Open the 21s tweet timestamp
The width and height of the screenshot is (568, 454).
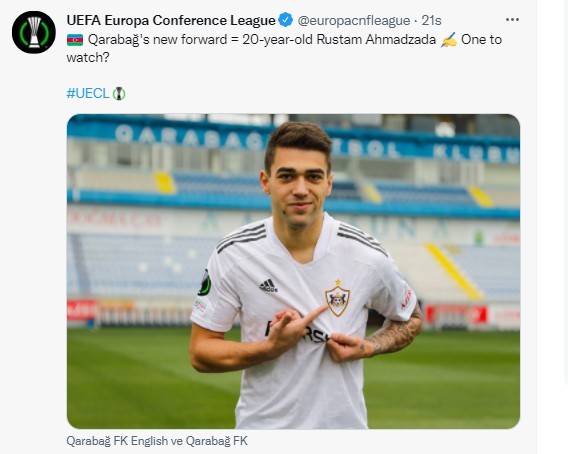[431, 21]
